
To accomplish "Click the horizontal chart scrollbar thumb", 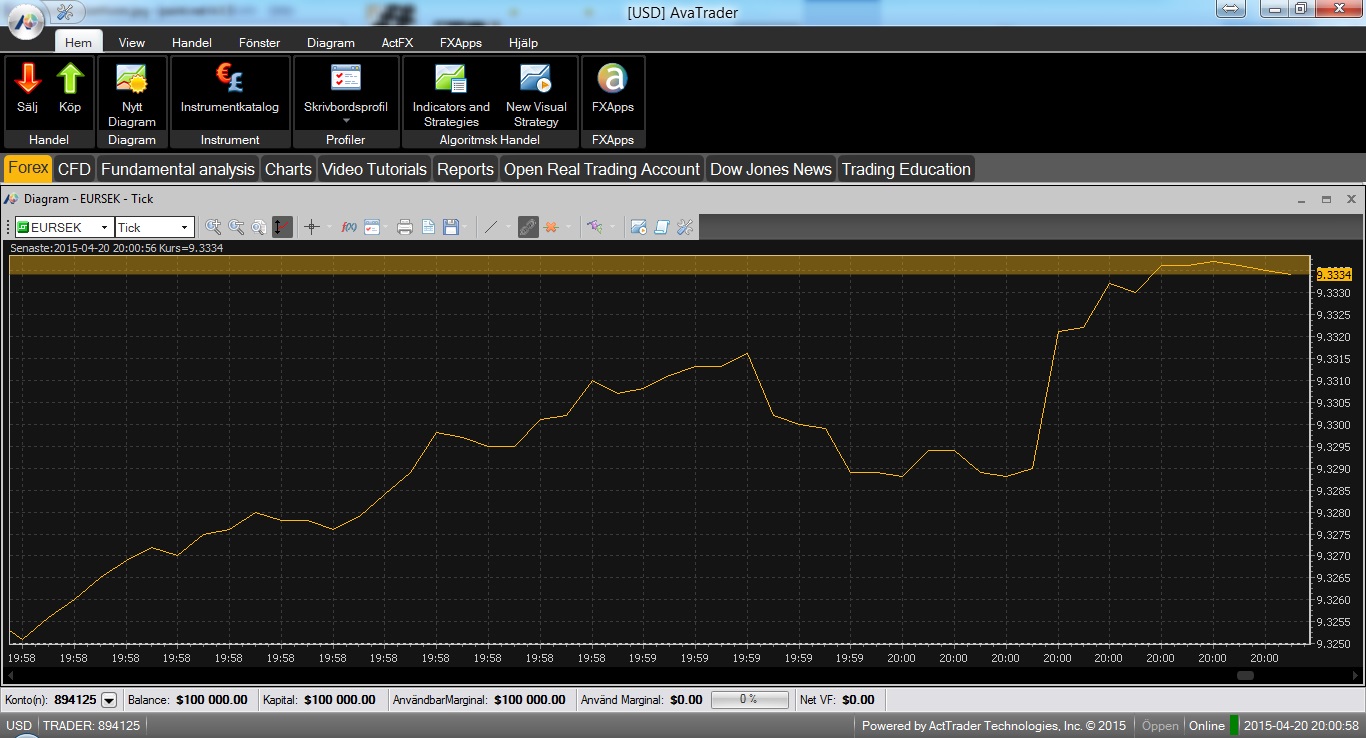I will pos(1245,676).
